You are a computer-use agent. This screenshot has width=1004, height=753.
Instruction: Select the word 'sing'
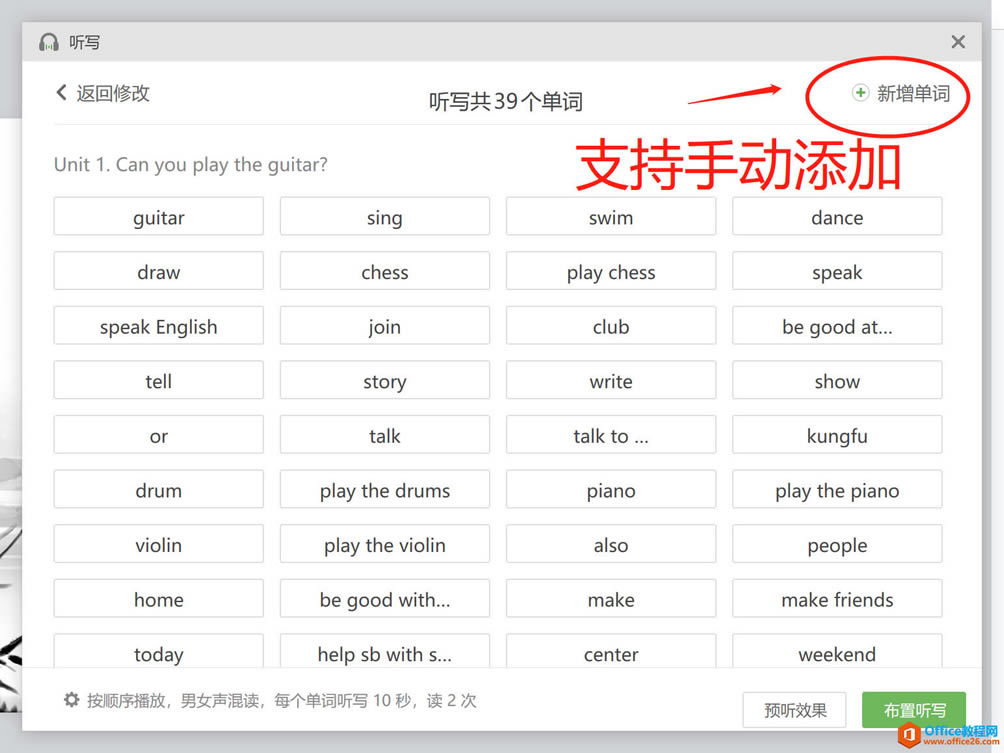point(385,216)
